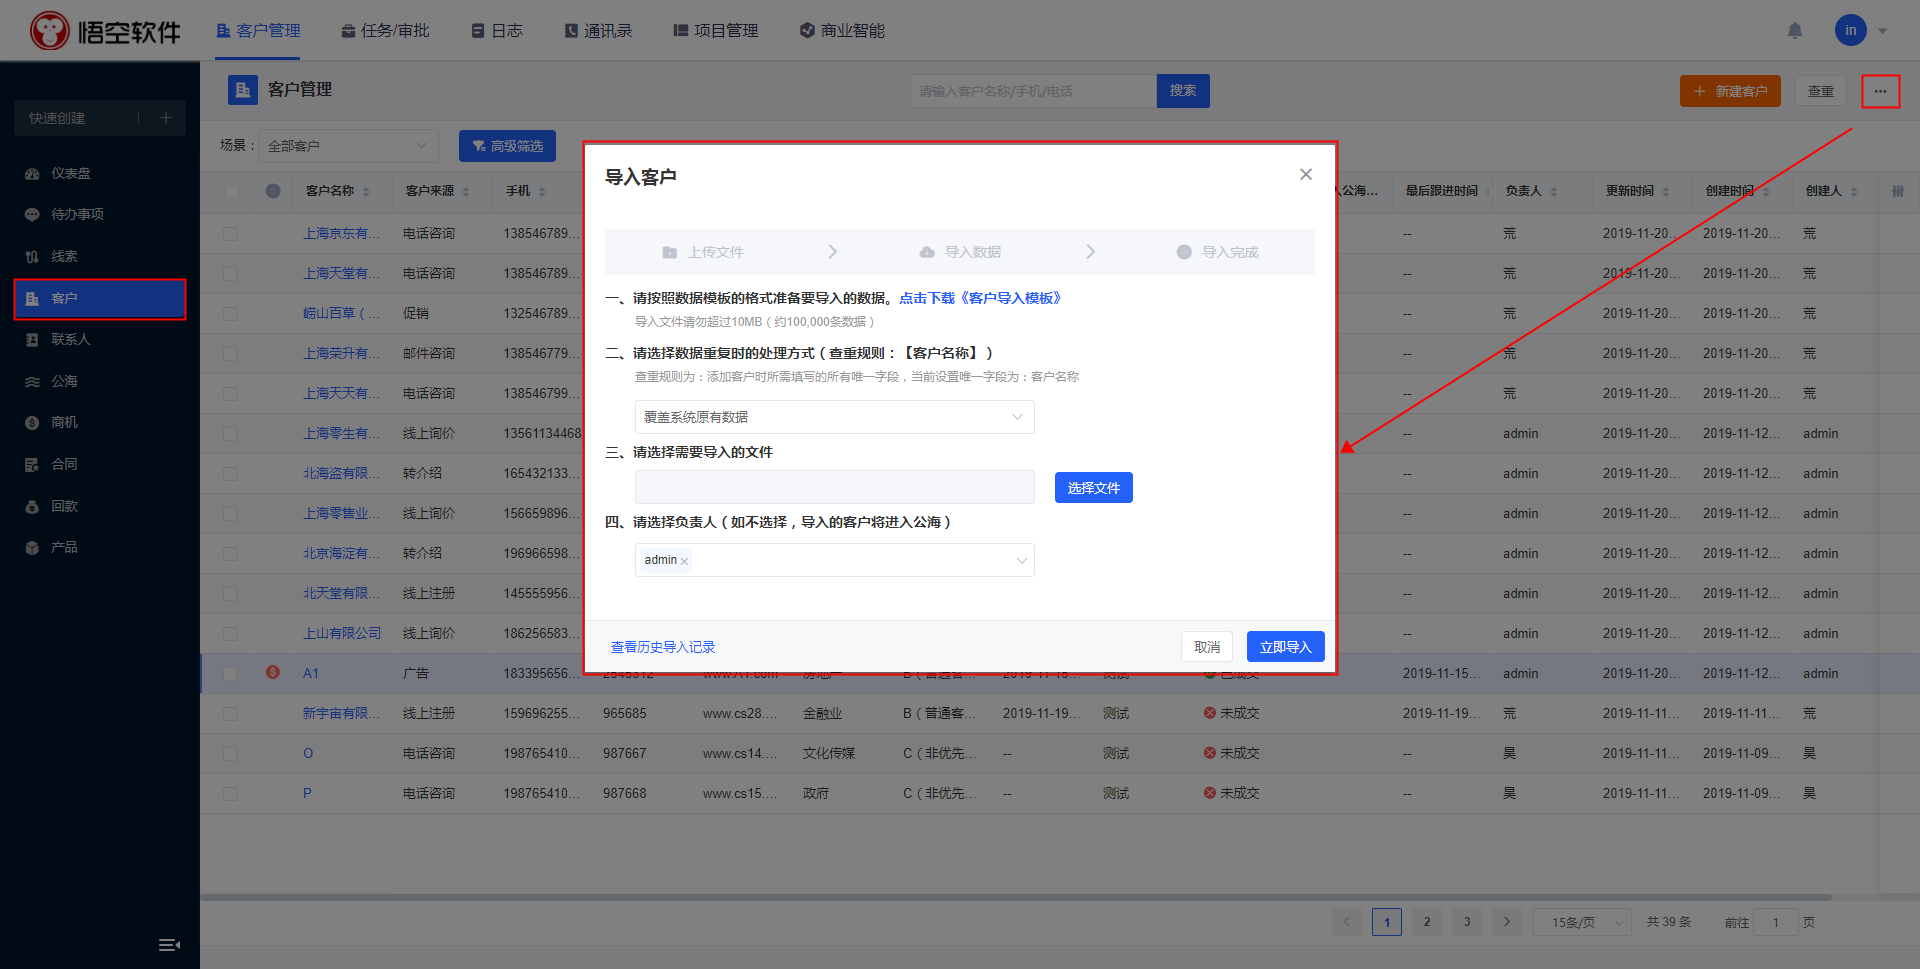Open the 15条/页 page size dropdown
This screenshot has height=969, width=1920.
1581,922
